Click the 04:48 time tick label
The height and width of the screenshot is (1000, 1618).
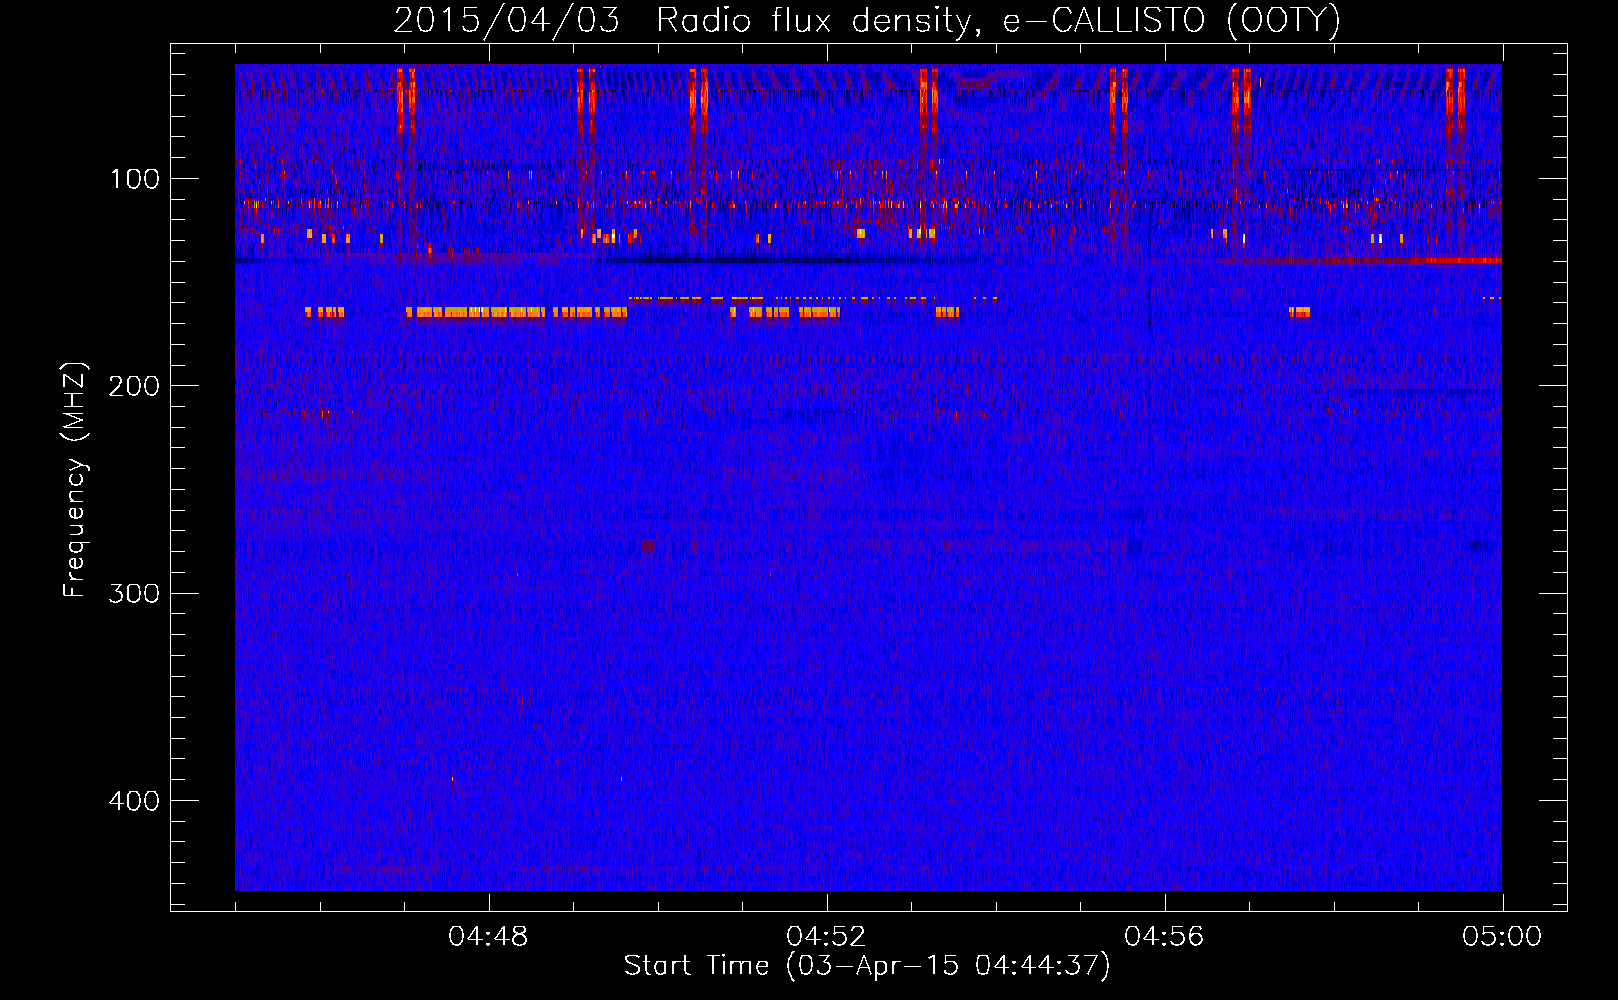tap(488, 937)
